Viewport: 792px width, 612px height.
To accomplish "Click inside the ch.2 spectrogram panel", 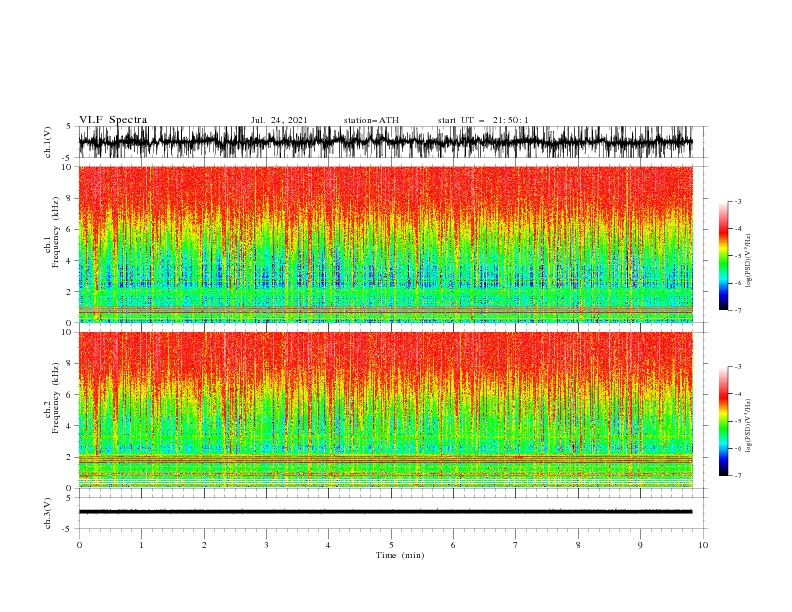I will click(385, 410).
